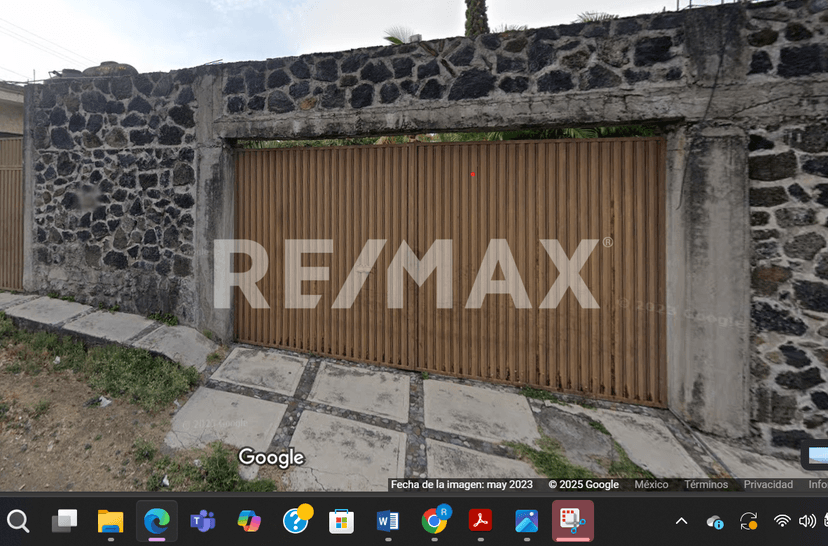This screenshot has width=828, height=546.
Task: Launch Microsoft Copilot from the taskbar
Action: pos(249,521)
